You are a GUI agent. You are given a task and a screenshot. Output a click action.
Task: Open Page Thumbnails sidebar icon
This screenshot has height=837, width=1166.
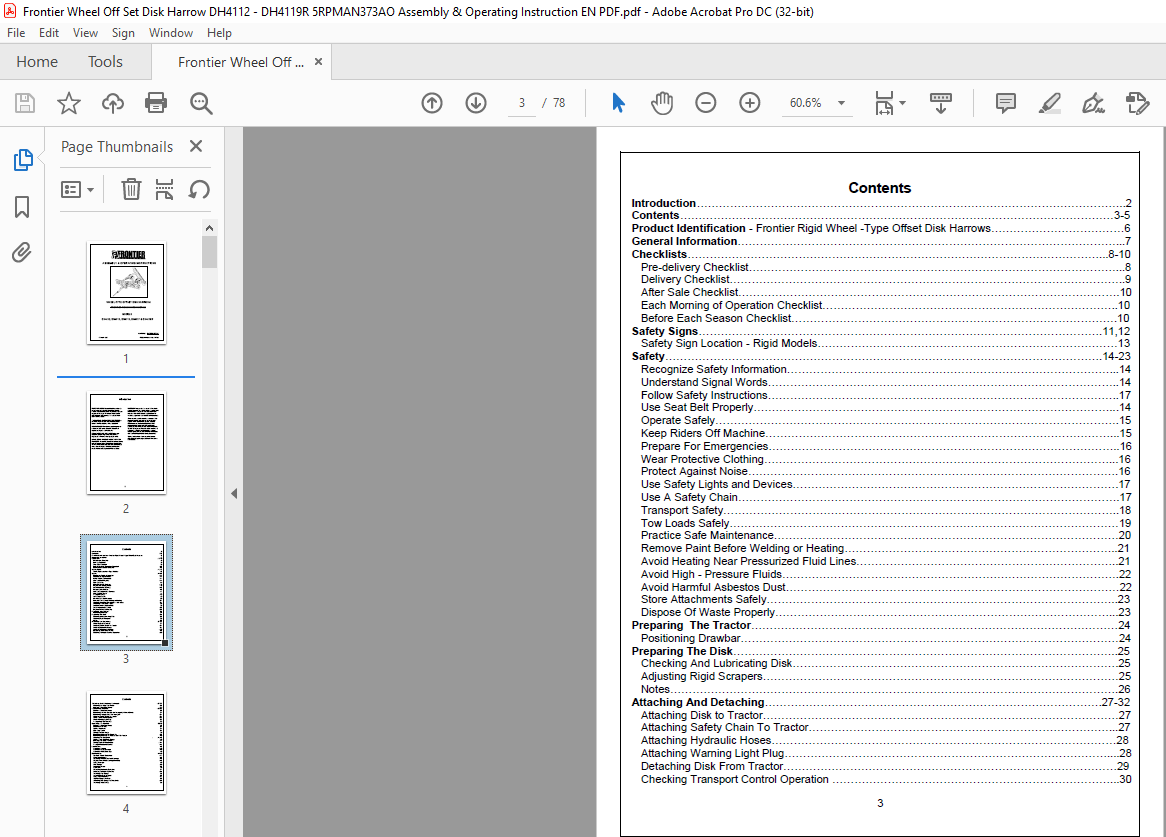point(23,160)
